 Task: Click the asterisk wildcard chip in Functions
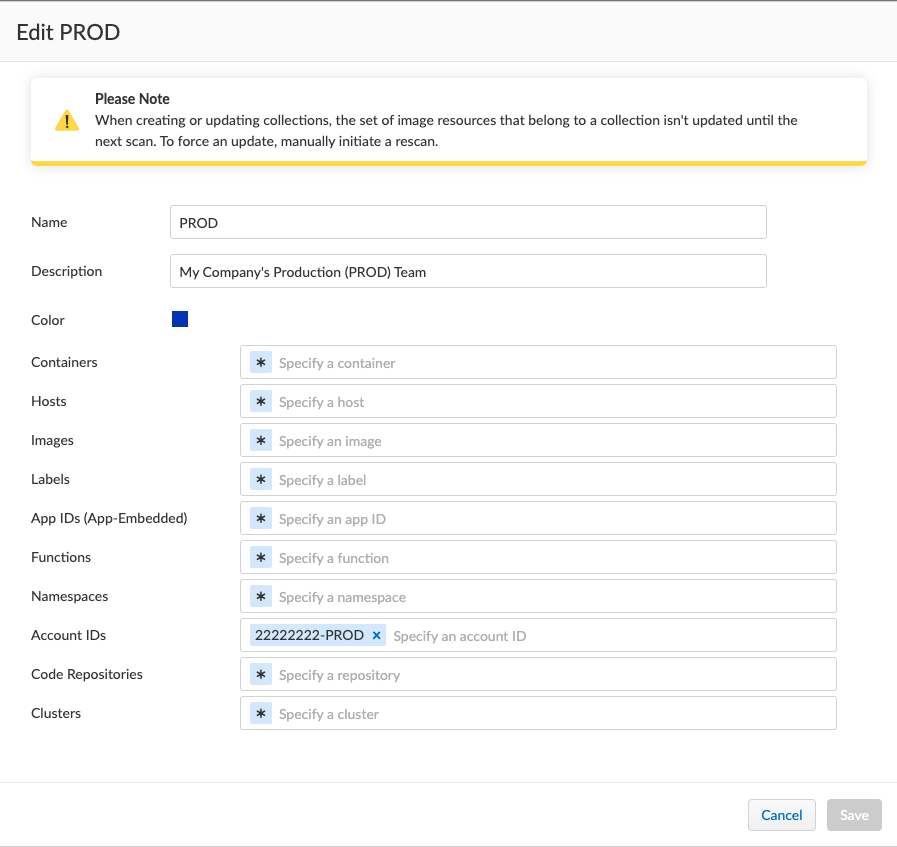point(261,558)
